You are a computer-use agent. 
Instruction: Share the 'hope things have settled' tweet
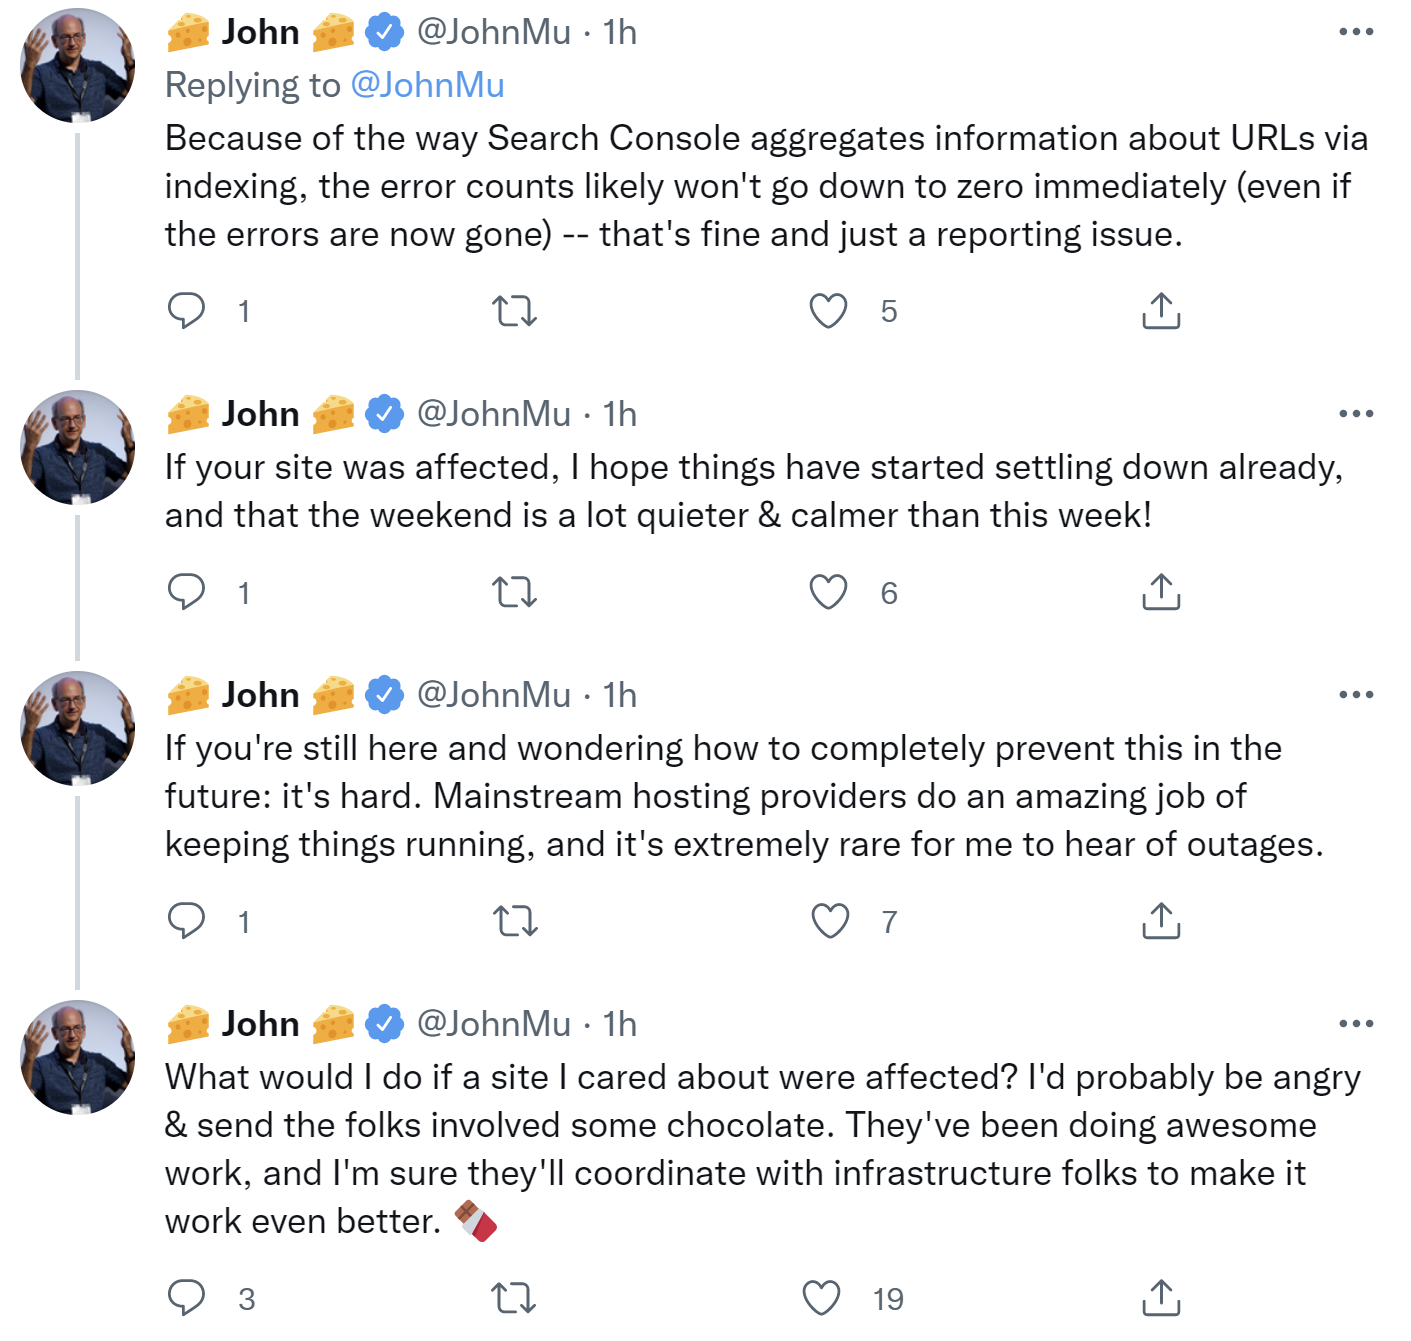1160,592
